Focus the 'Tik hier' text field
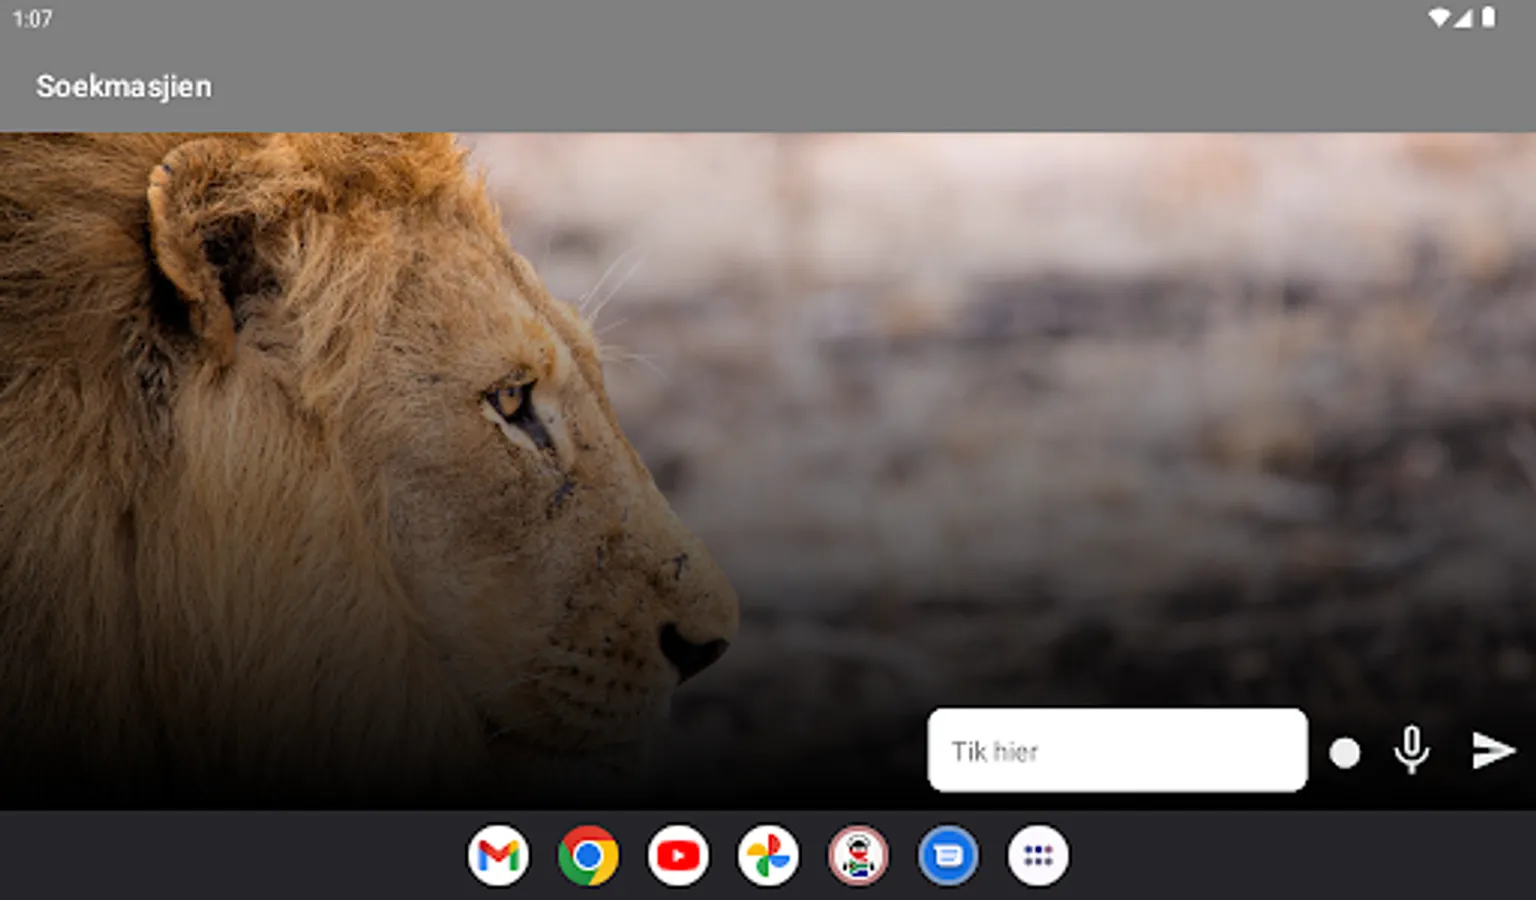 tap(1117, 750)
